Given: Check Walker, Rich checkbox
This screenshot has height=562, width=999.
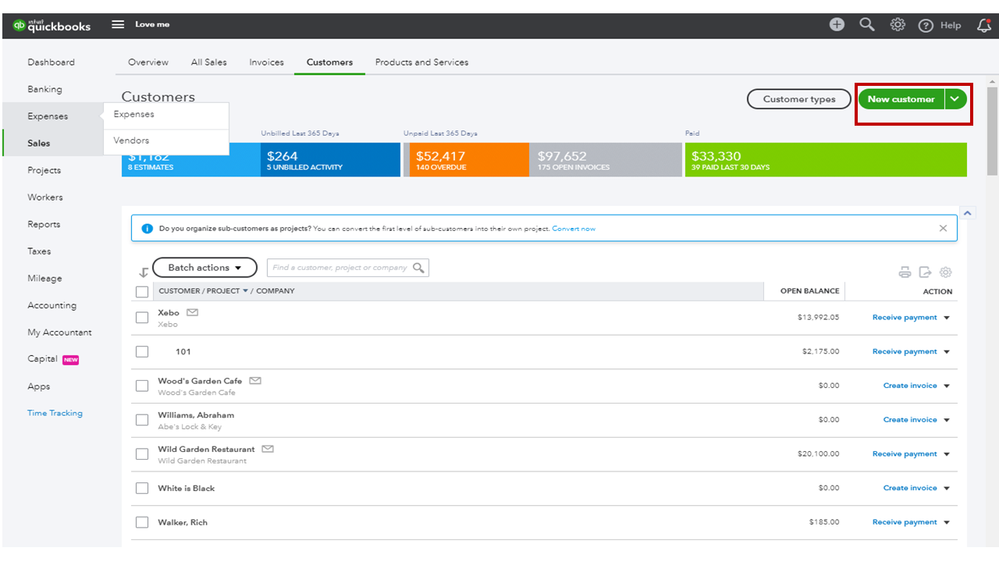Looking at the screenshot, I should (x=142, y=522).
